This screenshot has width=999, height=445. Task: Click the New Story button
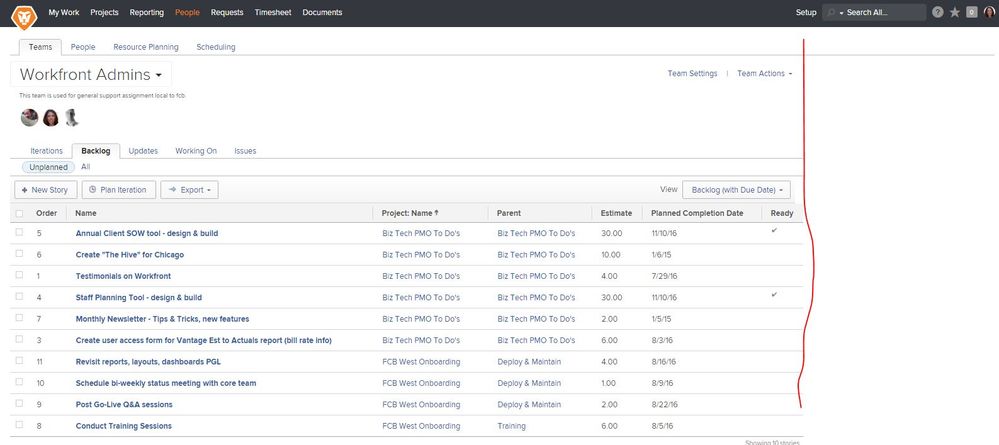(x=45, y=190)
